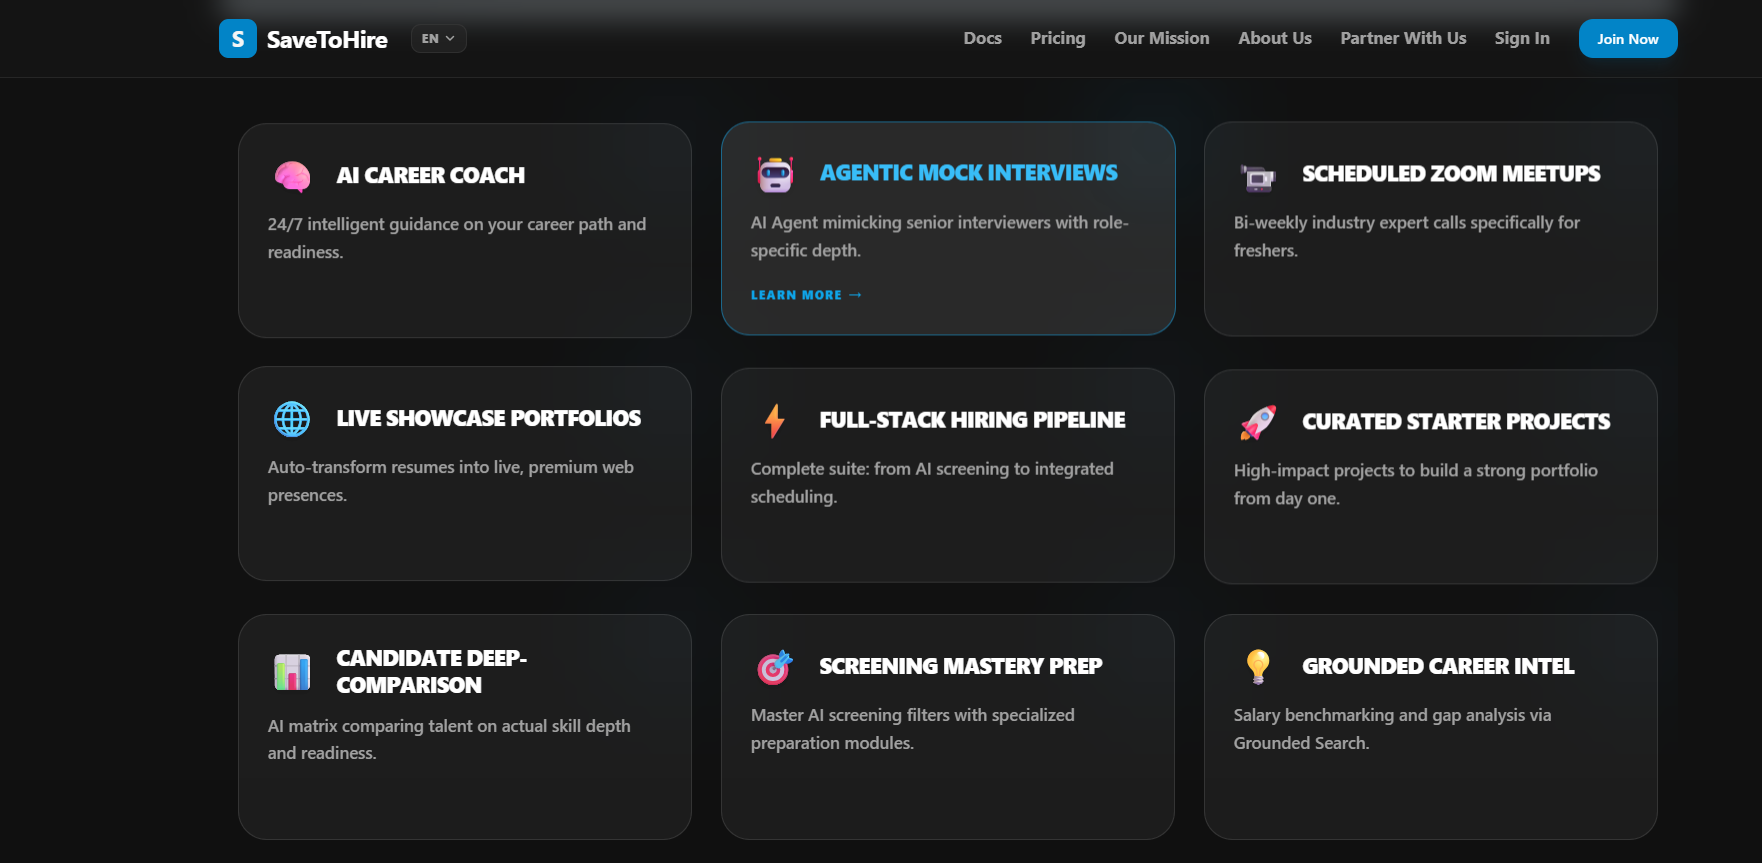Click the Full-Stack Hiring Pipeline heading
This screenshot has width=1762, height=863.
pyautogui.click(x=972, y=420)
